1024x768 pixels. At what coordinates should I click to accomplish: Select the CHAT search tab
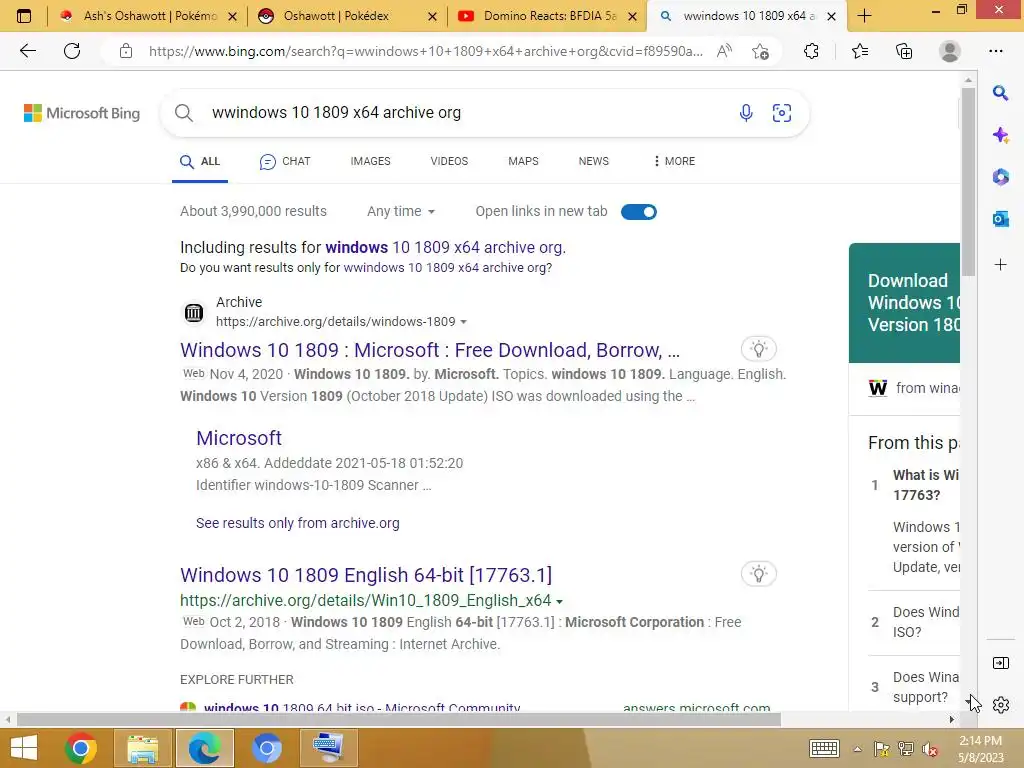click(285, 161)
